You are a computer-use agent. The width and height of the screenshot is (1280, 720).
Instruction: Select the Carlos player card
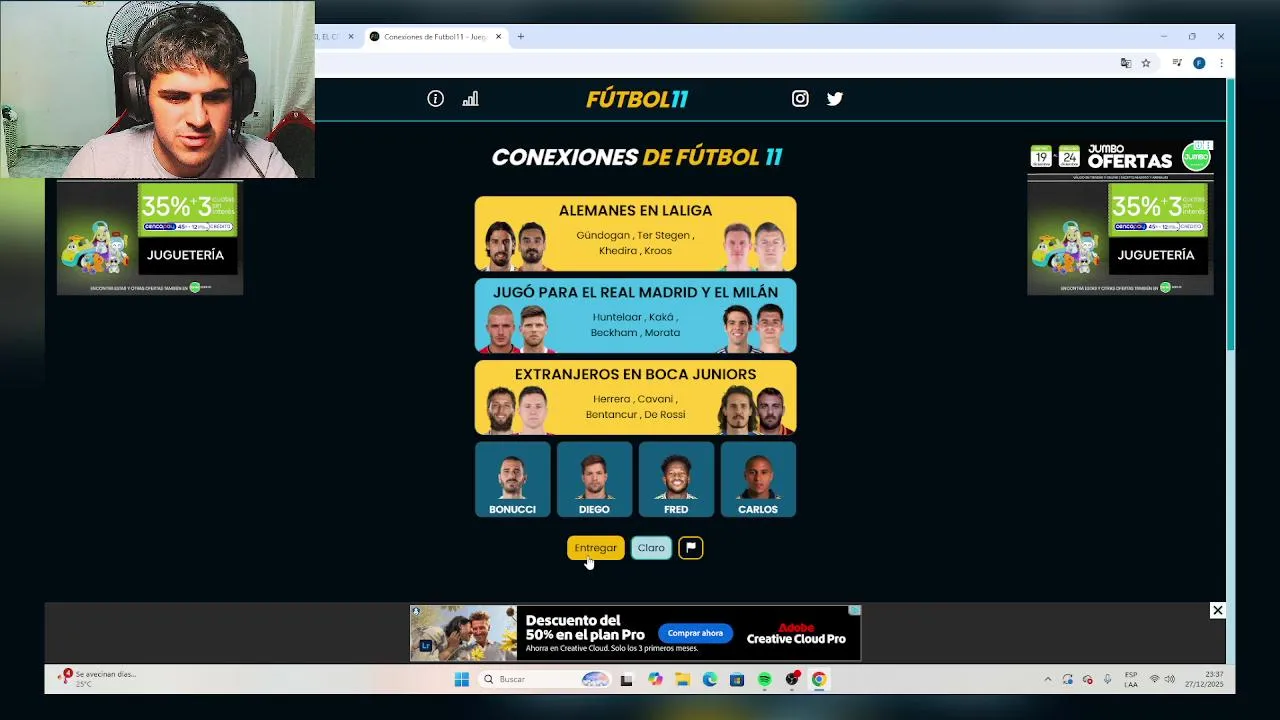(758, 480)
